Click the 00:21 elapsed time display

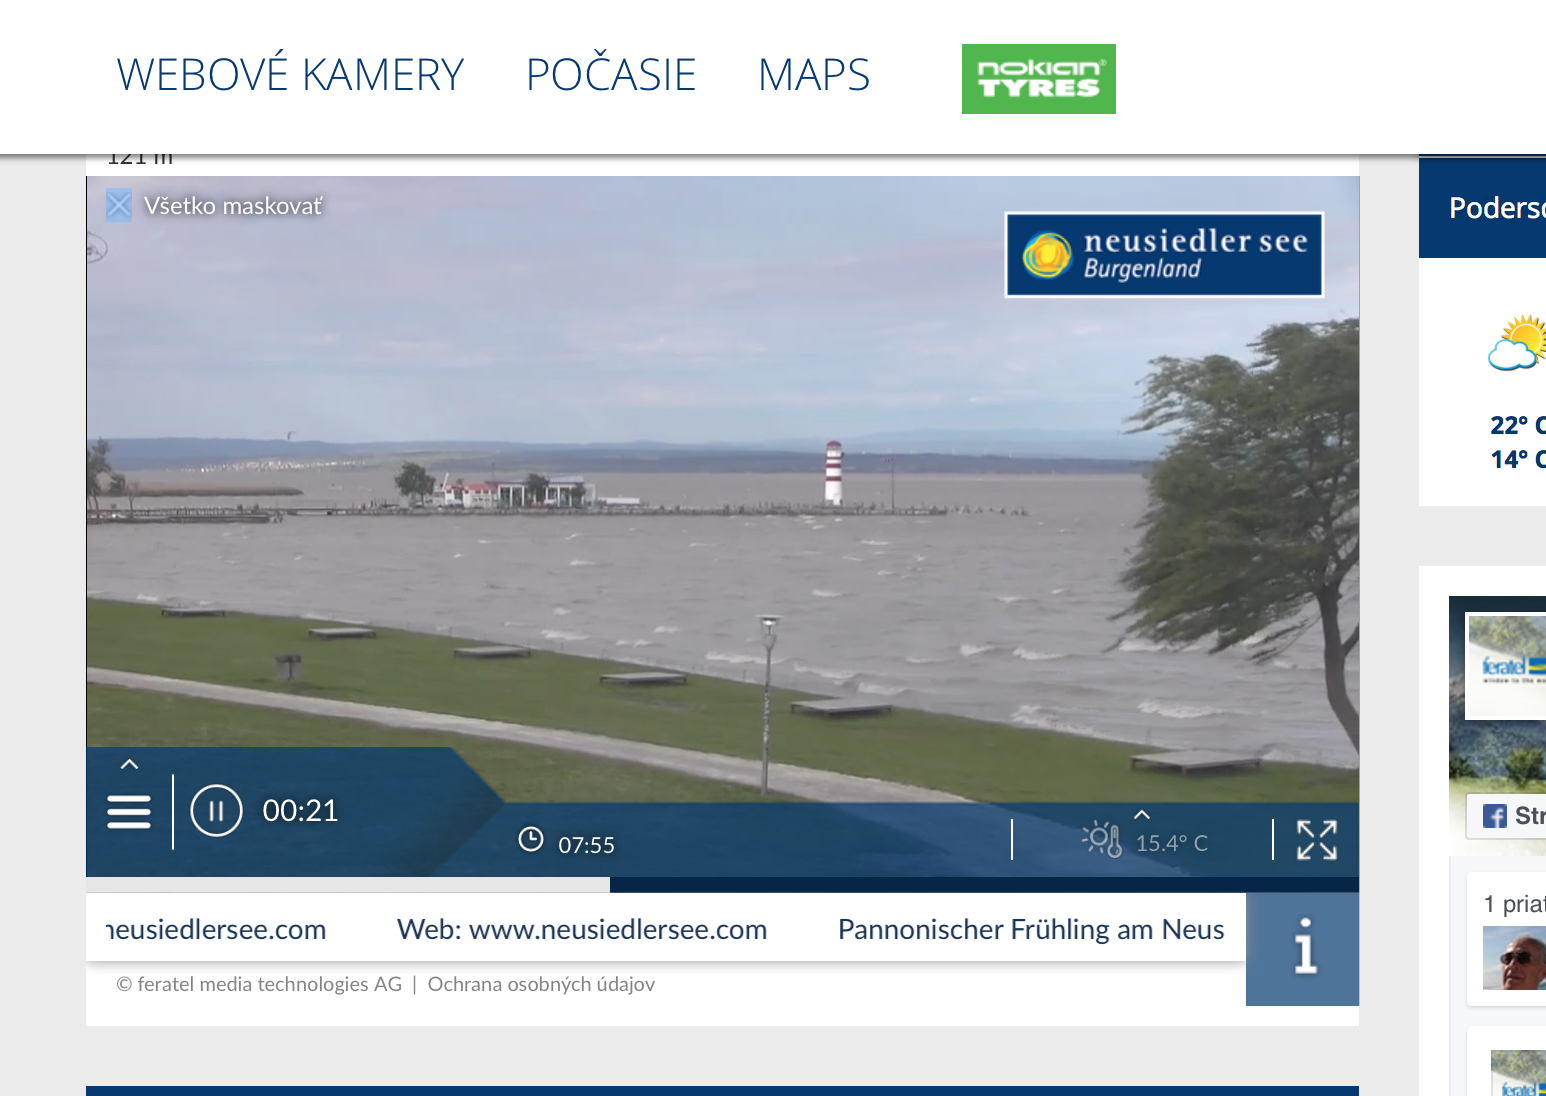(x=300, y=811)
